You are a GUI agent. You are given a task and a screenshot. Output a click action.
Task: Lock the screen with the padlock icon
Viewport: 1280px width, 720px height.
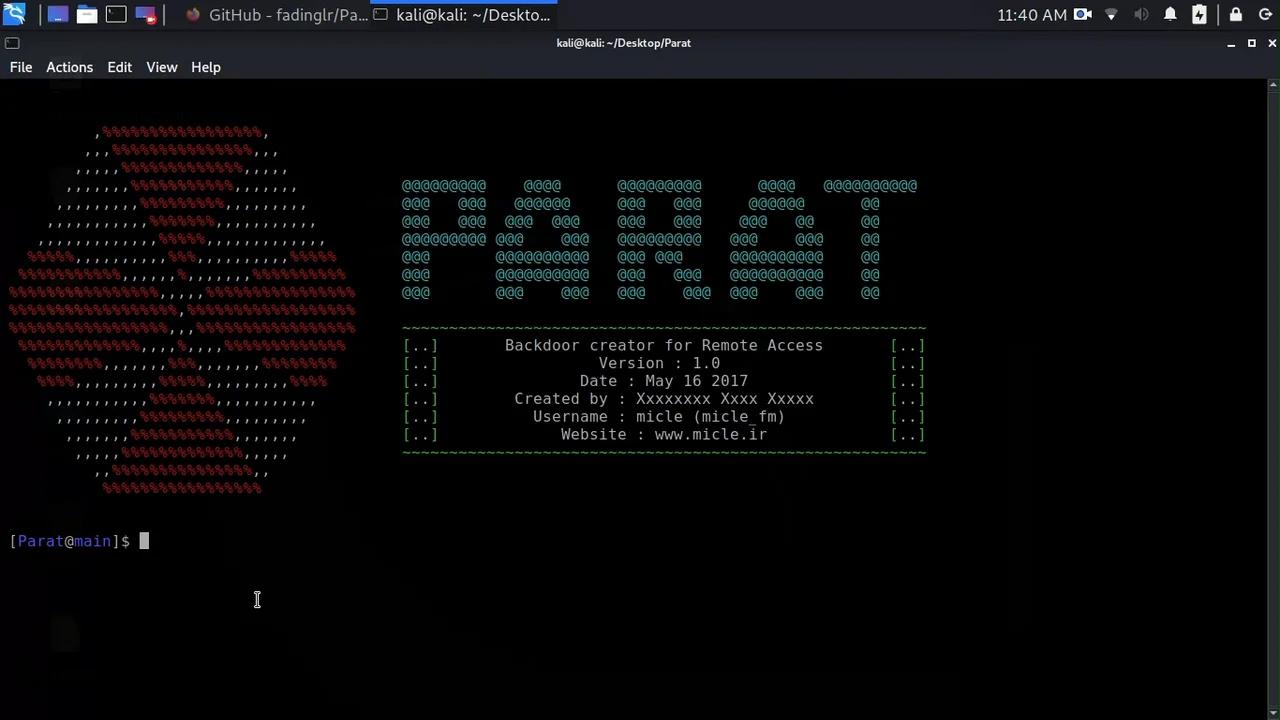pos(1236,14)
